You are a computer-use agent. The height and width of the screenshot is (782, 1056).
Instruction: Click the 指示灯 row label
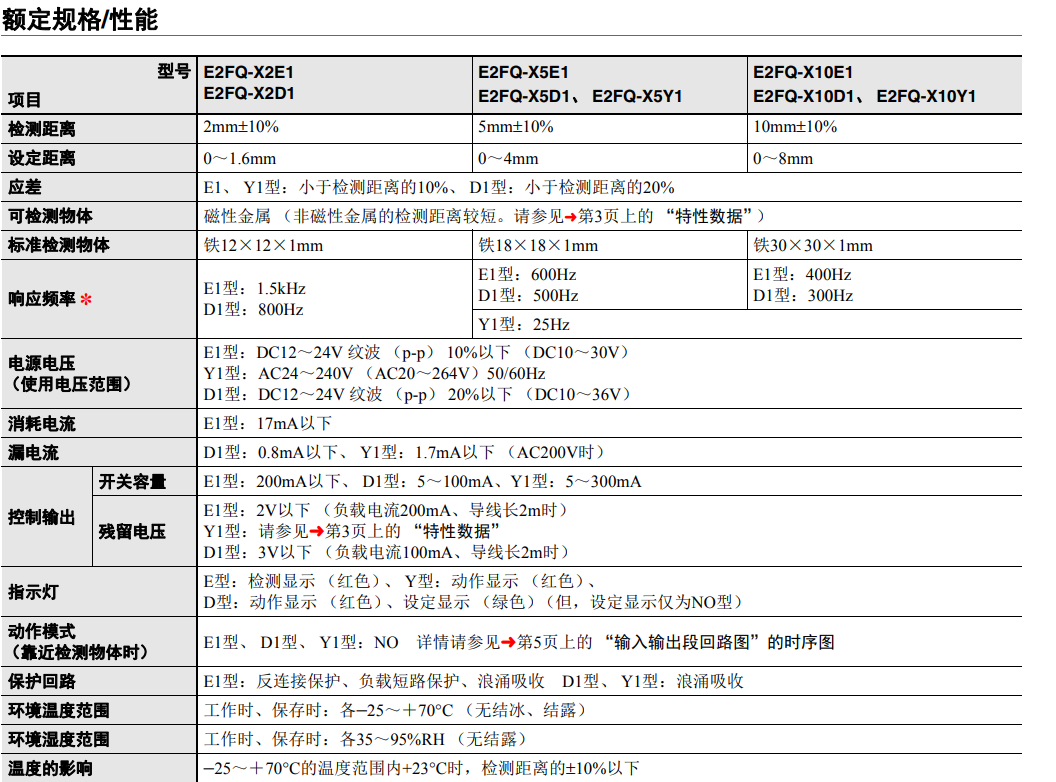point(34,592)
